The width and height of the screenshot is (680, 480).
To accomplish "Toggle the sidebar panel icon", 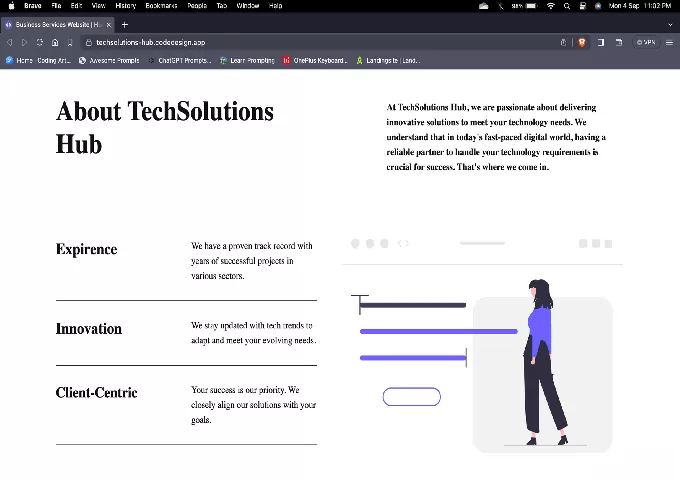I will [601, 42].
